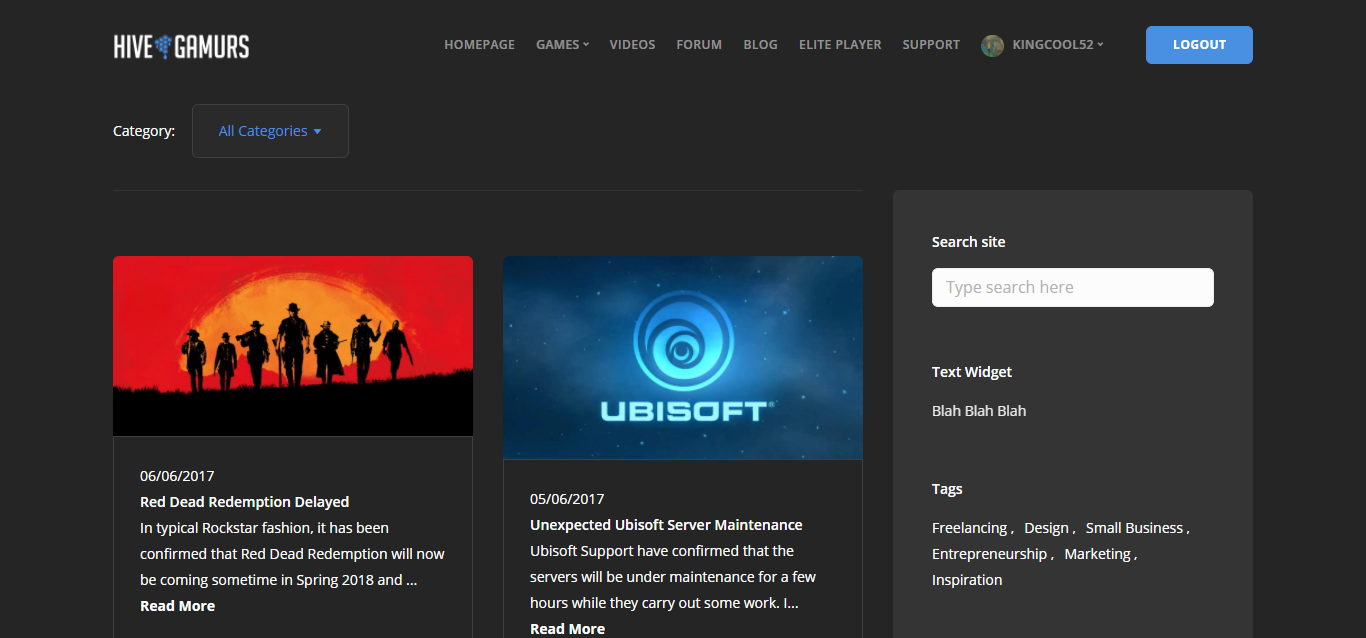The height and width of the screenshot is (638, 1366).
Task: Open the Forum page
Action: (699, 45)
